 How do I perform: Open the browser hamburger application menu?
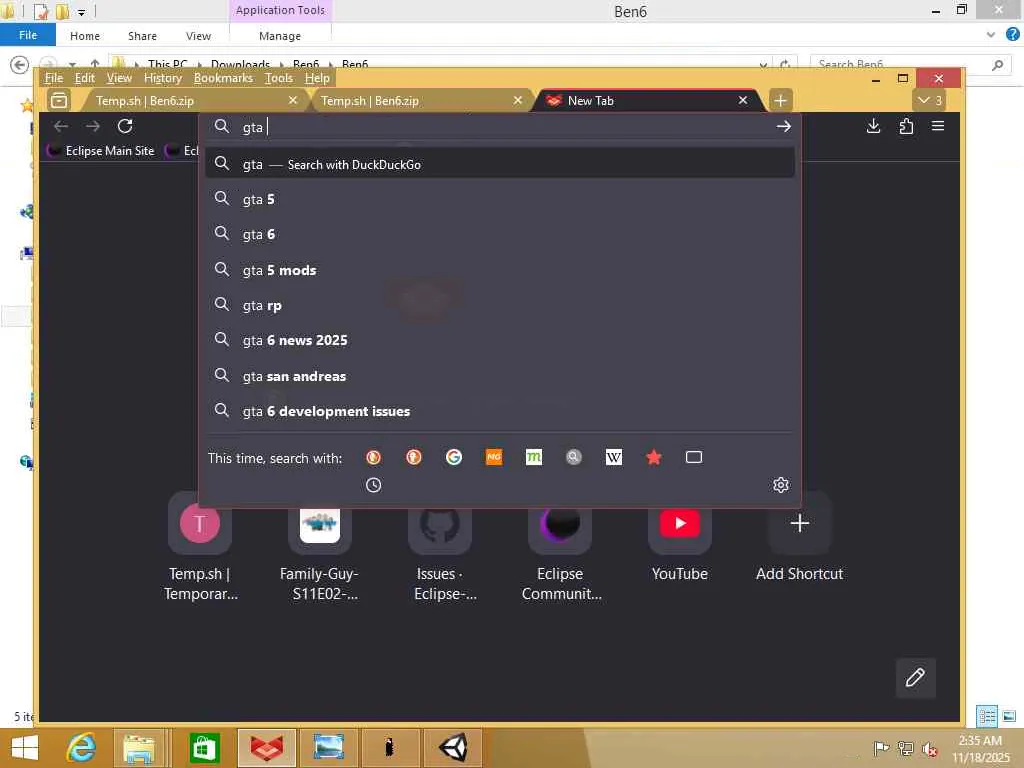938,126
